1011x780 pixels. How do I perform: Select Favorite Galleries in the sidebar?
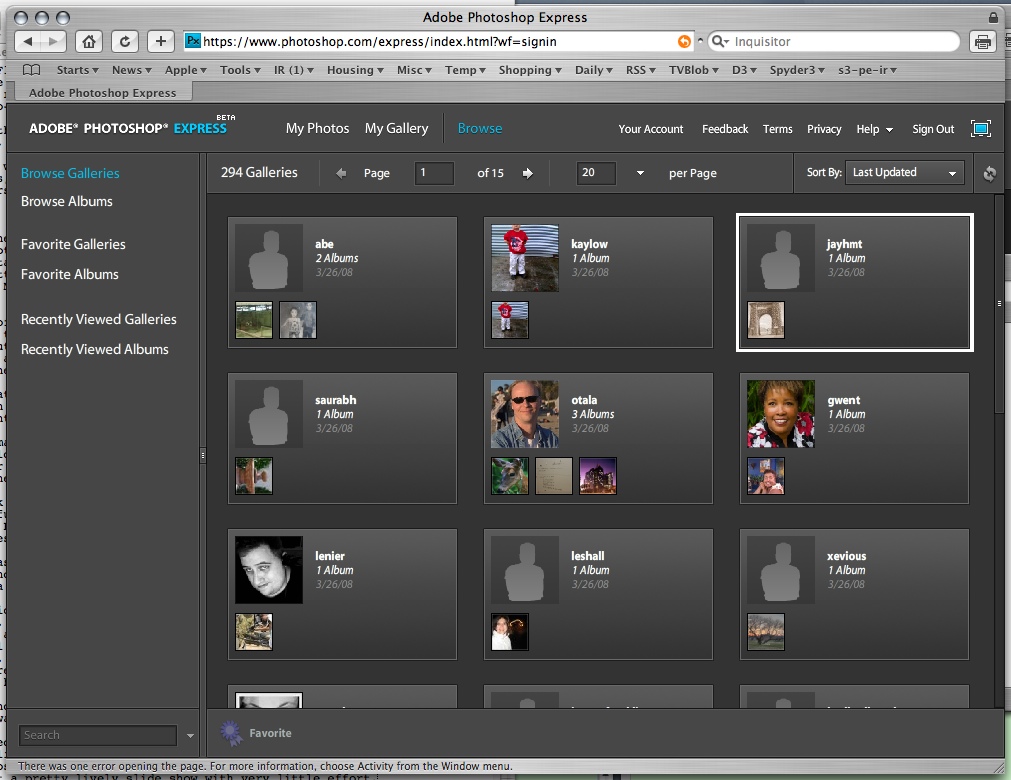coord(73,244)
